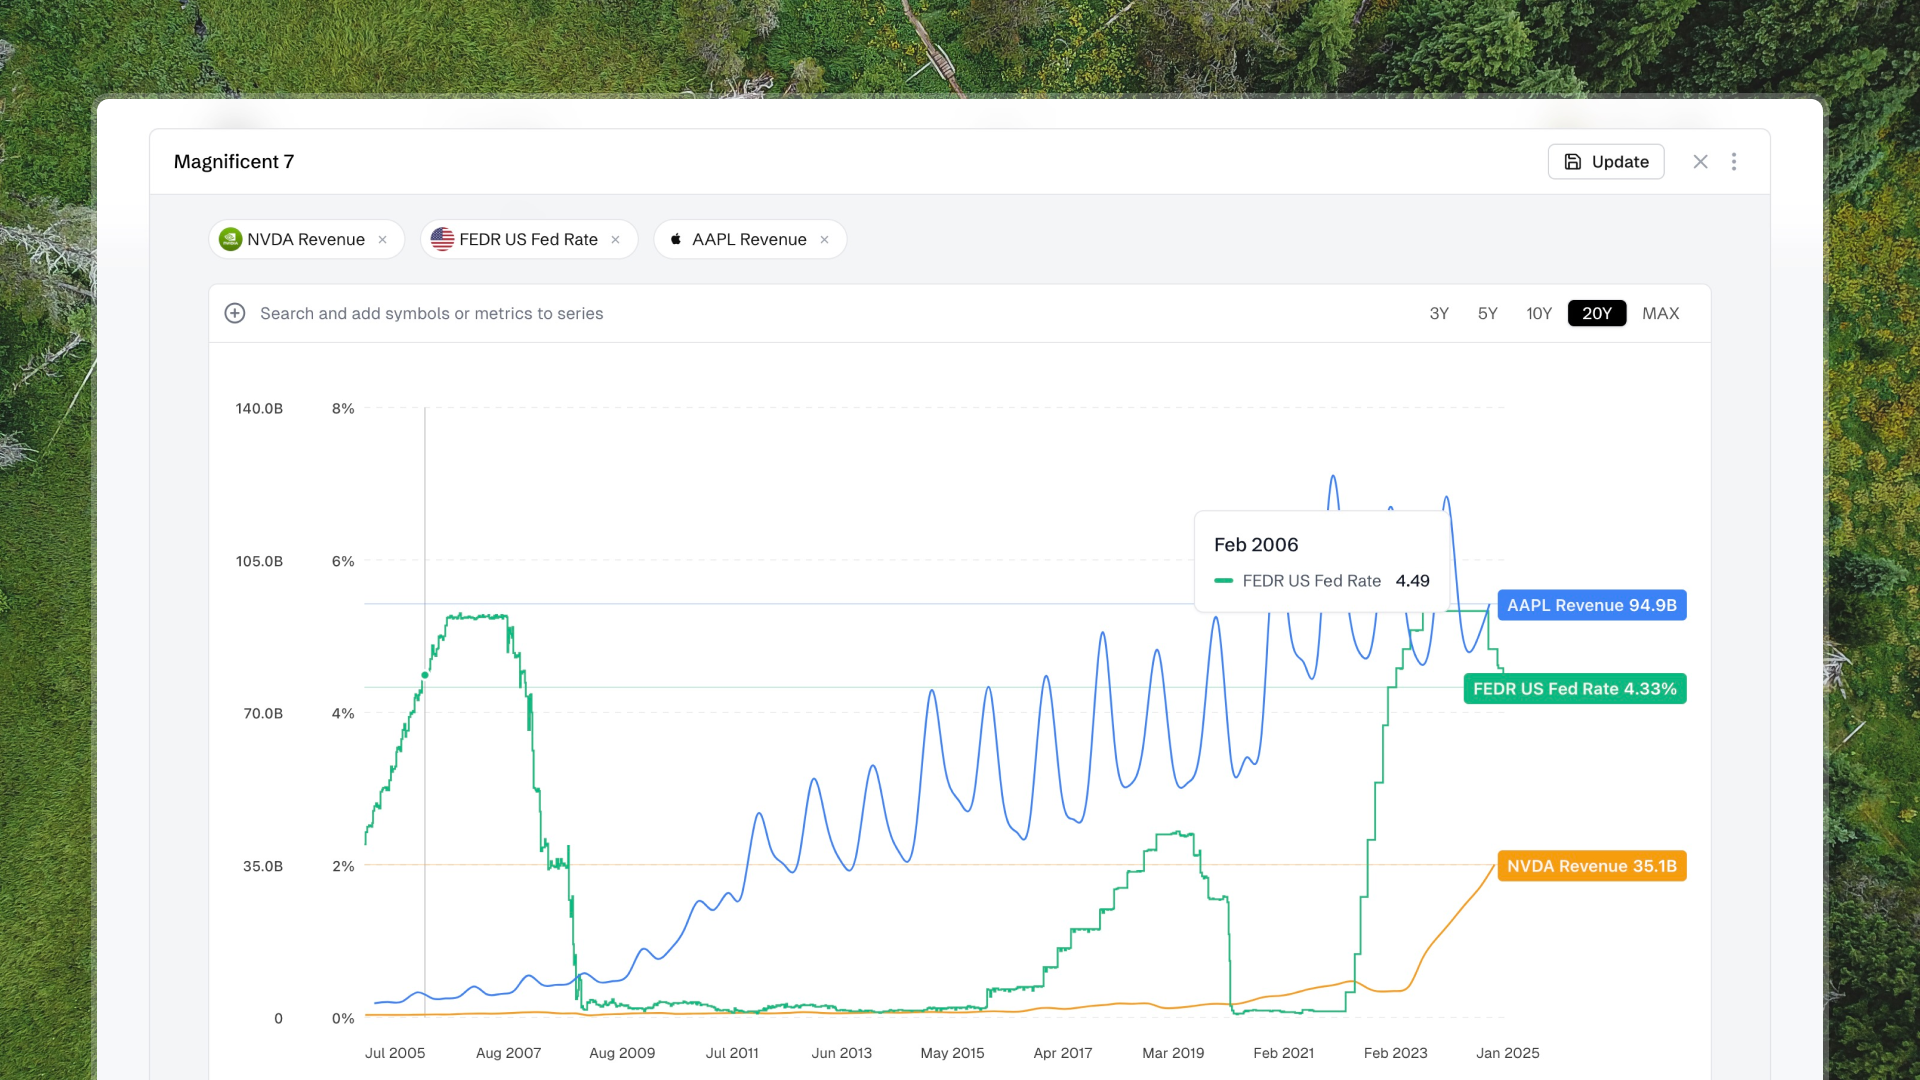Click the 4% rate axis label

(343, 714)
